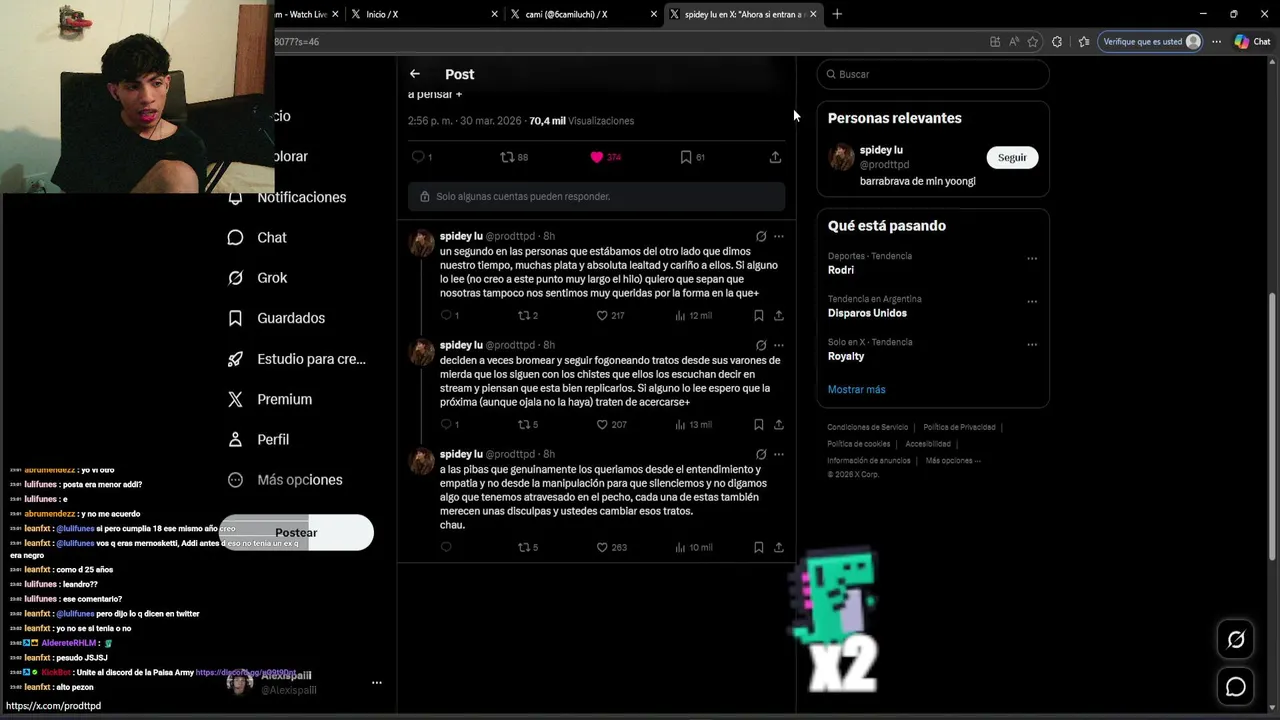This screenshot has width=1280, height=720.
Task: Open the floating Grok button
Action: pos(1236,640)
